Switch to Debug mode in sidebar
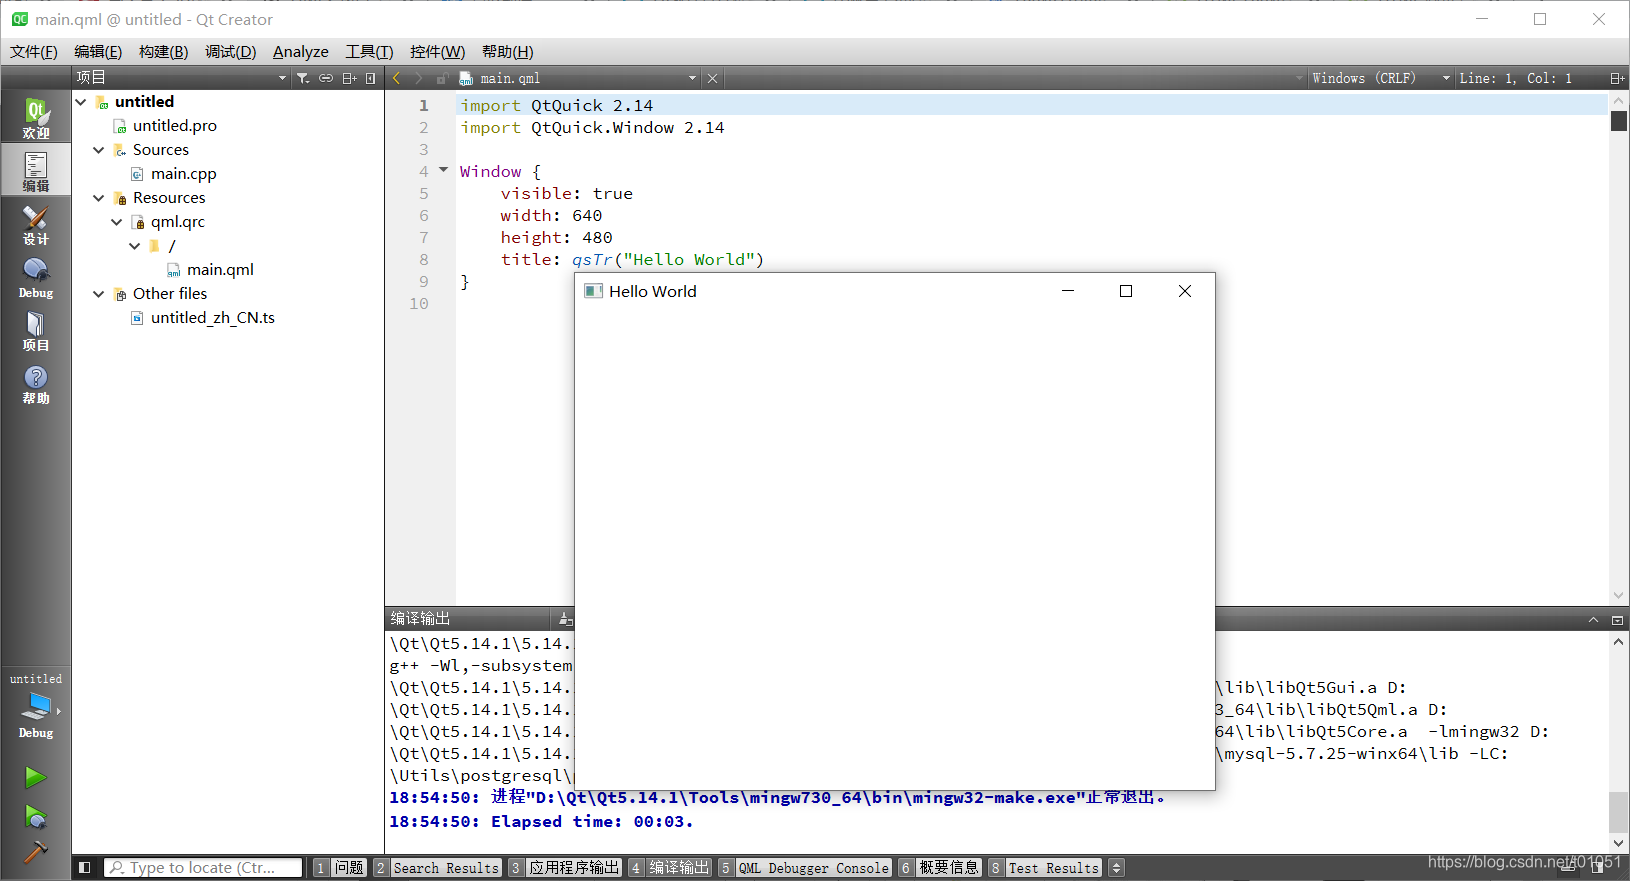This screenshot has width=1630, height=881. 36,278
